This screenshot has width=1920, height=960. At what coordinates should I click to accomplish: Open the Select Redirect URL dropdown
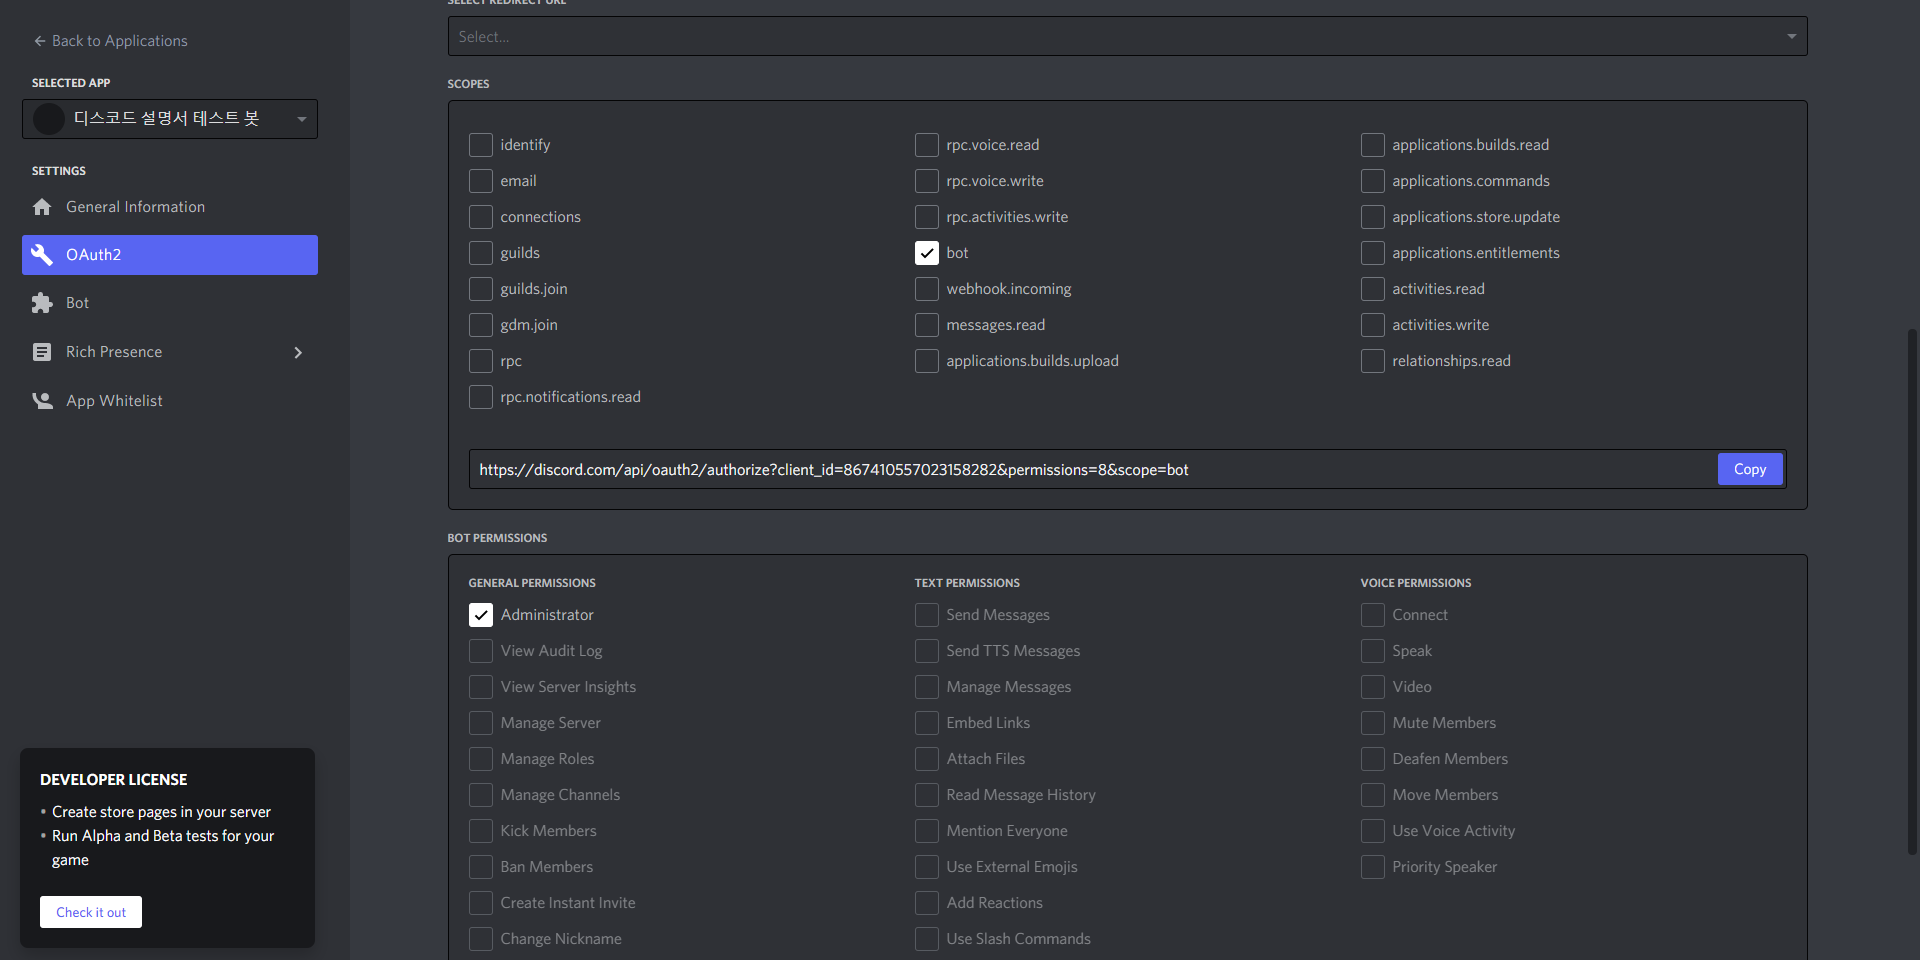pos(1127,36)
